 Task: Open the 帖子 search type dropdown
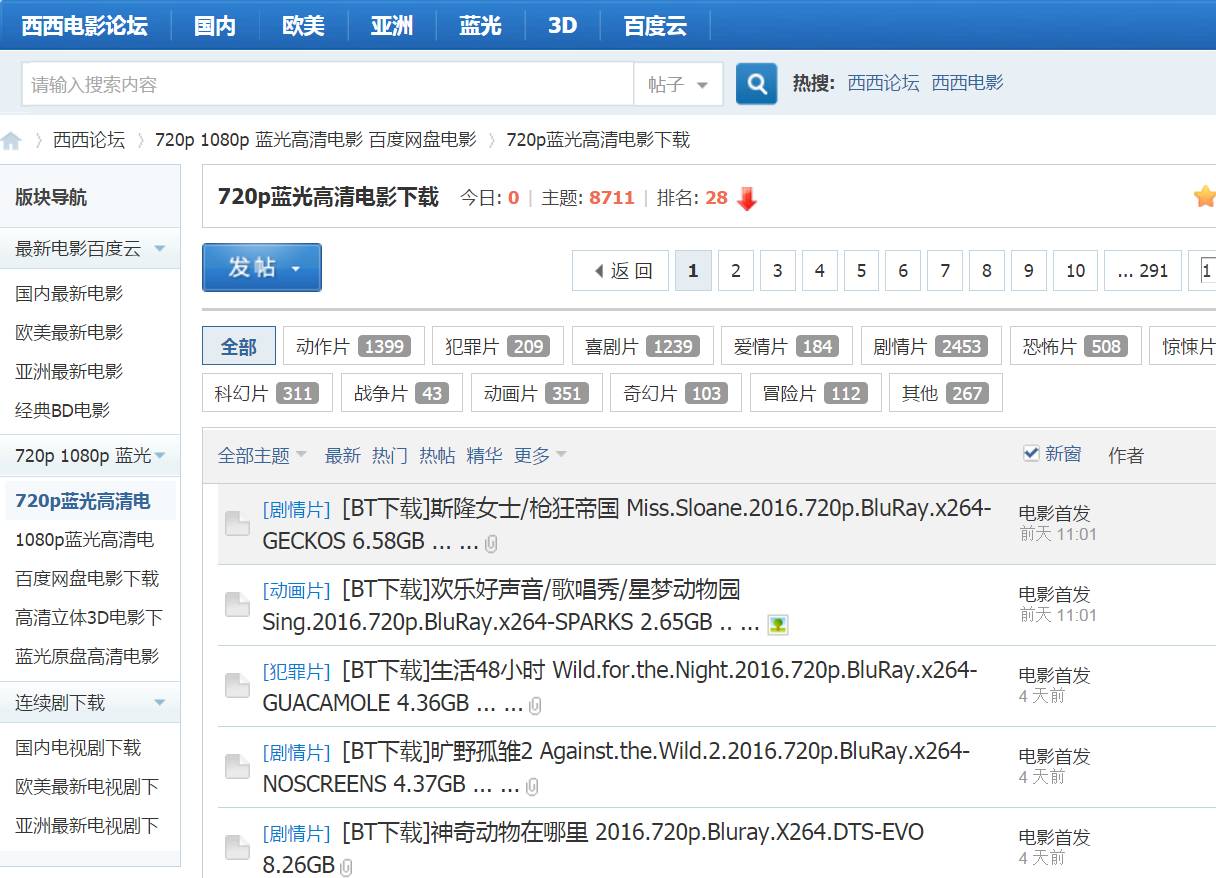(679, 84)
